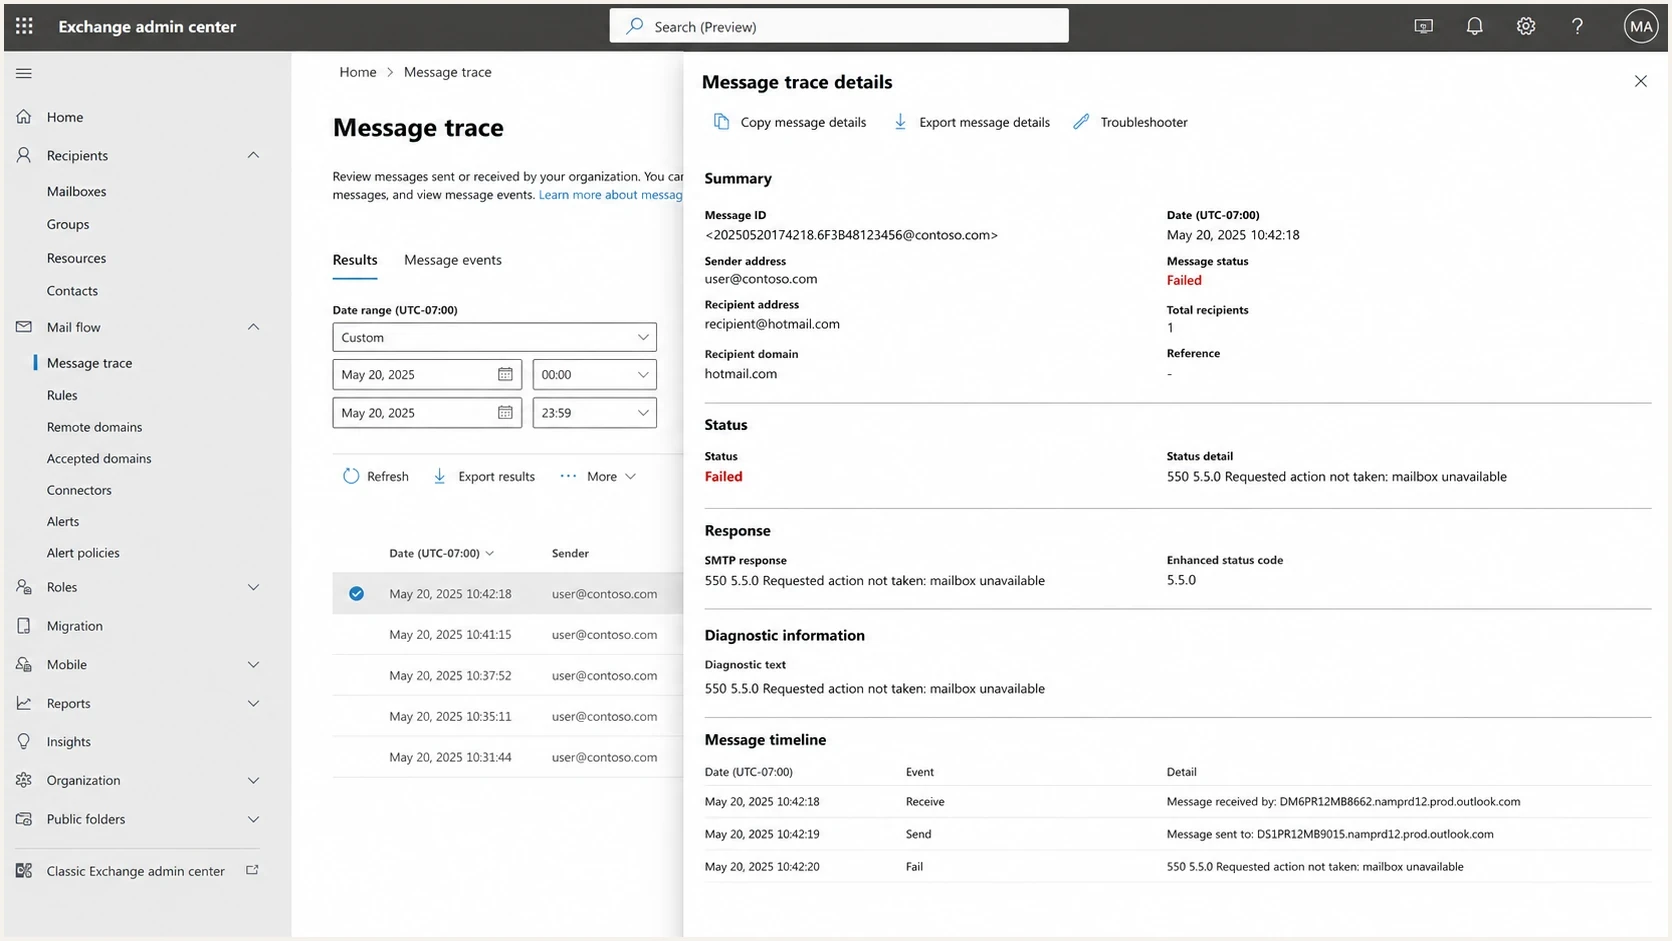The height and width of the screenshot is (941, 1672).
Task: Collapse the navigation hamburger menu
Action: pyautogui.click(x=24, y=73)
